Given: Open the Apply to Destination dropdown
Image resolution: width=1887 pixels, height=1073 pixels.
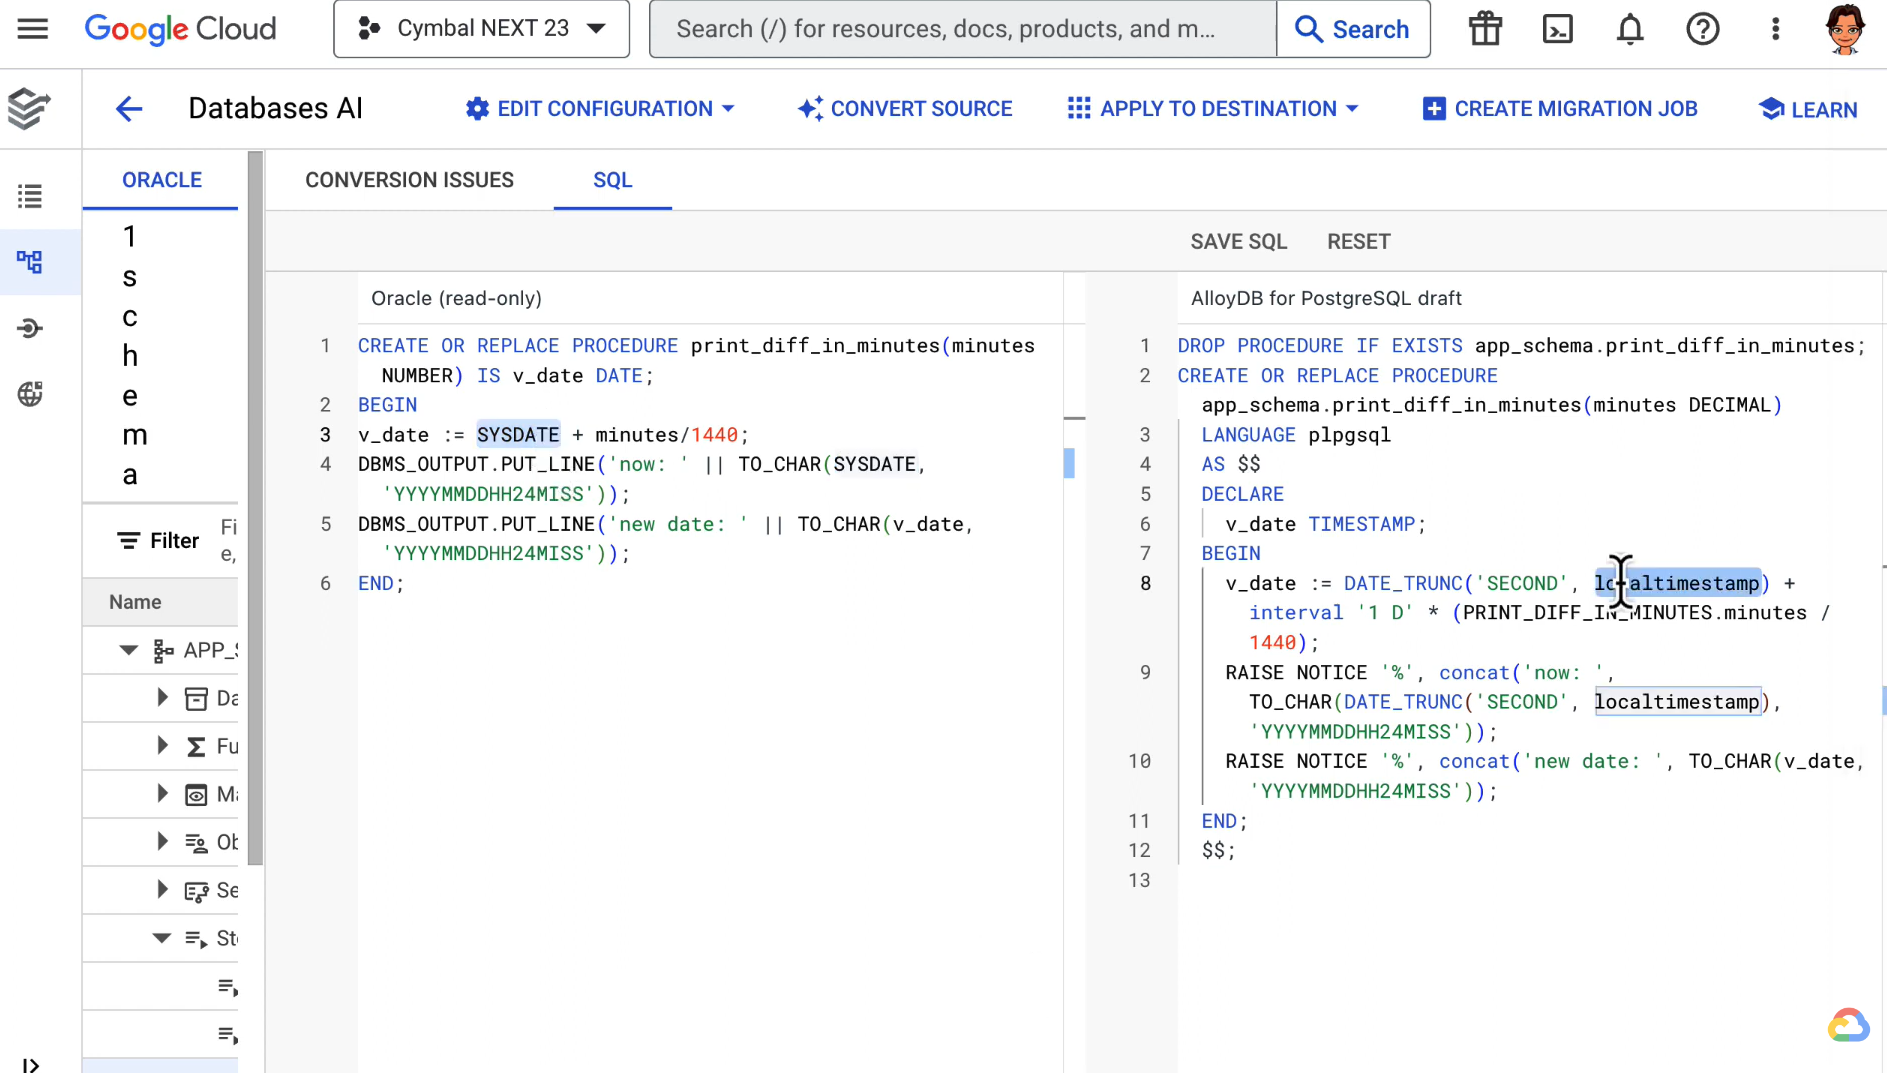Looking at the screenshot, I should pos(1213,108).
